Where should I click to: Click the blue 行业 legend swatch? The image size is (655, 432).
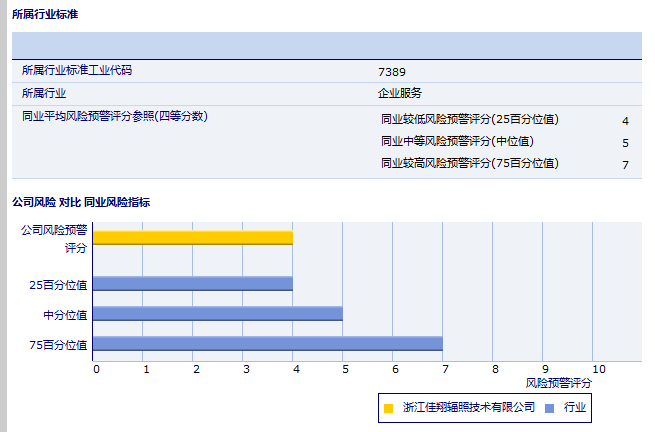pyautogui.click(x=549, y=408)
